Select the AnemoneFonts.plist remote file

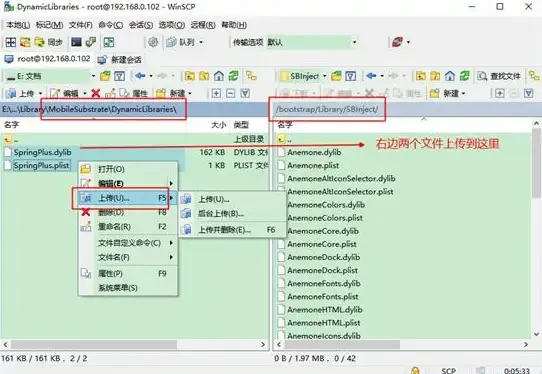coord(323,297)
